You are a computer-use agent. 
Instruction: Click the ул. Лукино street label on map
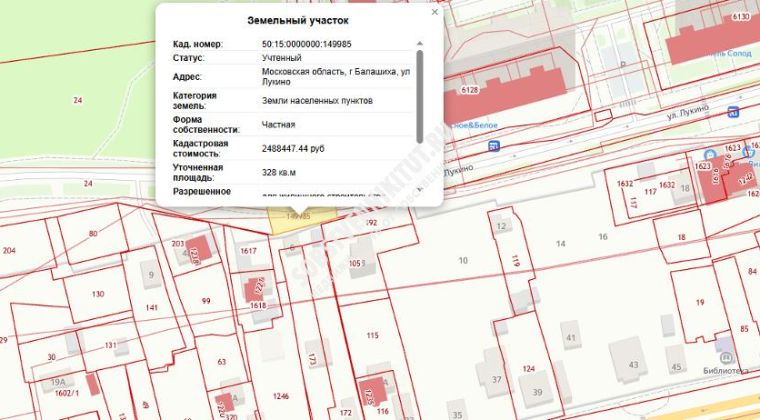tap(687, 112)
